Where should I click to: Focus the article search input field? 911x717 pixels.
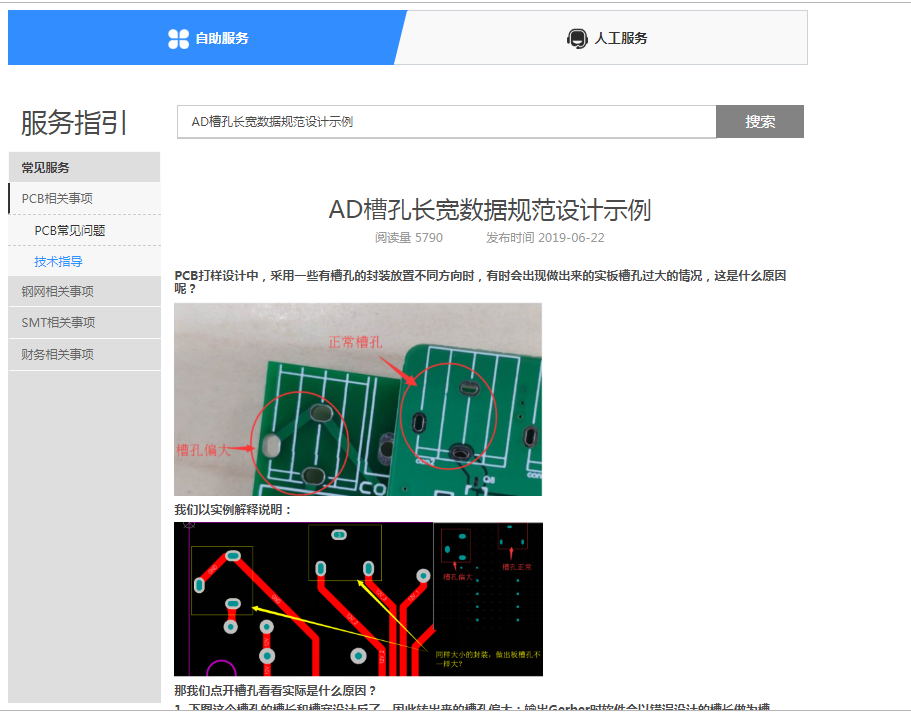click(446, 122)
